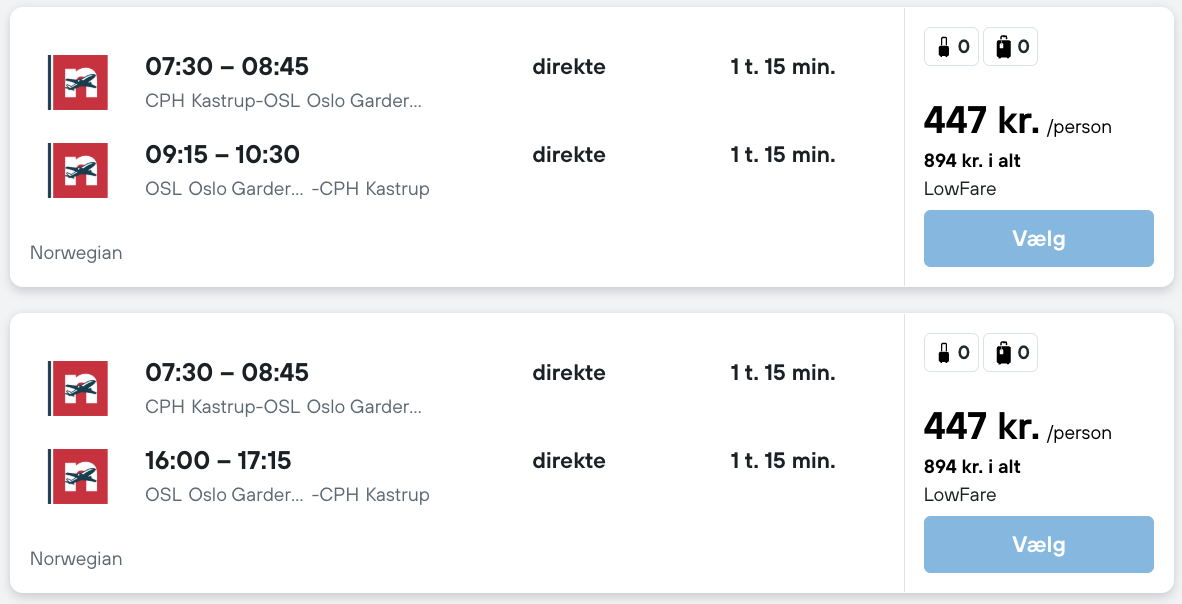
Task: Click LowFare label in first card
Action: (x=960, y=188)
